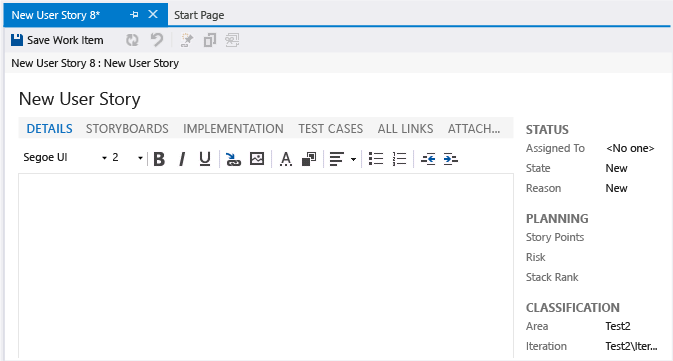Insert a hyperlink with the link icon
The image size is (673, 361).
coord(233,159)
